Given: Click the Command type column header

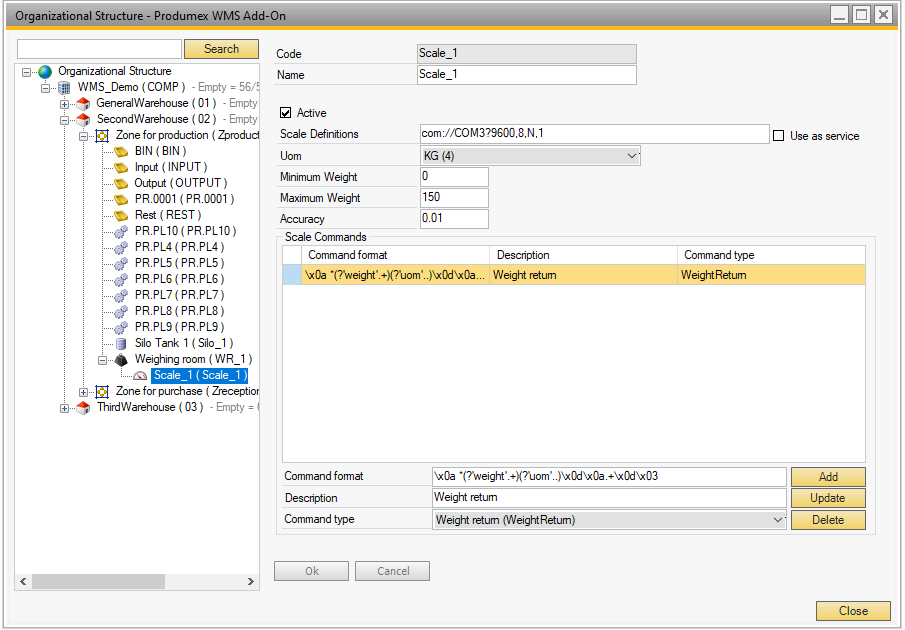Looking at the screenshot, I should coord(718,255).
